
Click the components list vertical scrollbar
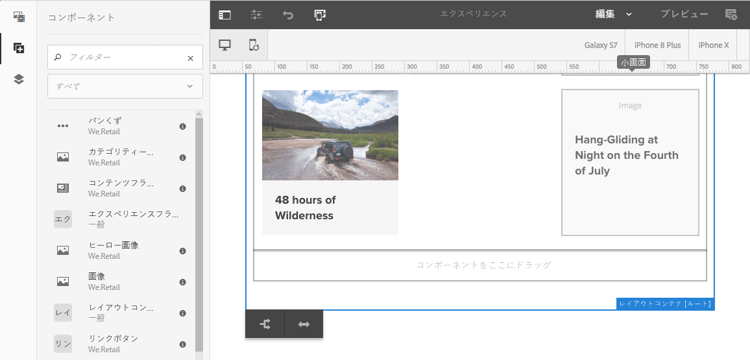[x=199, y=234]
